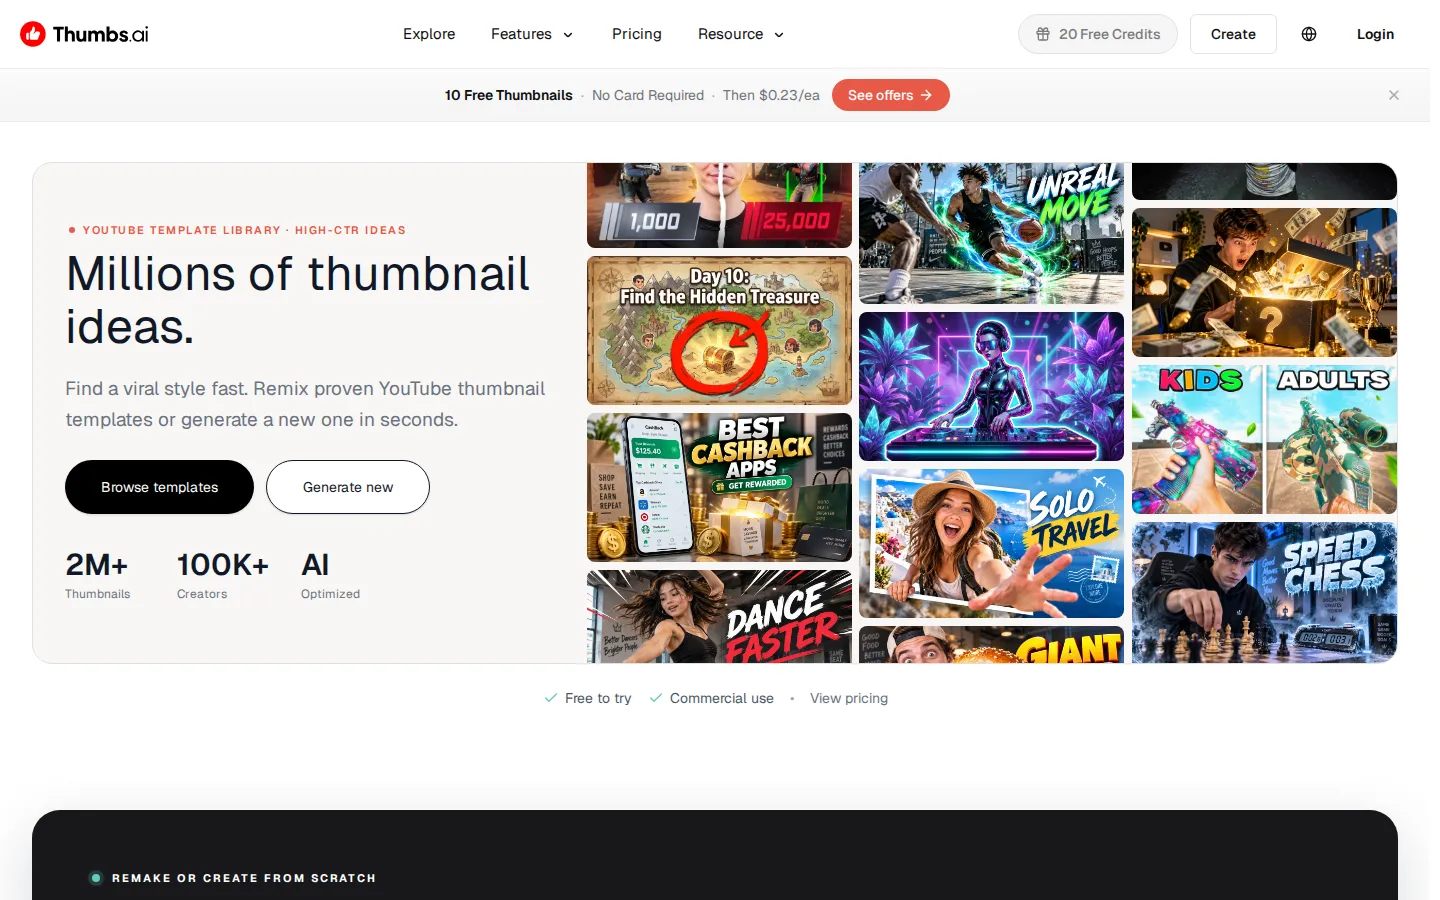Click the See offers button
Image resolution: width=1440 pixels, height=900 pixels.
click(891, 95)
